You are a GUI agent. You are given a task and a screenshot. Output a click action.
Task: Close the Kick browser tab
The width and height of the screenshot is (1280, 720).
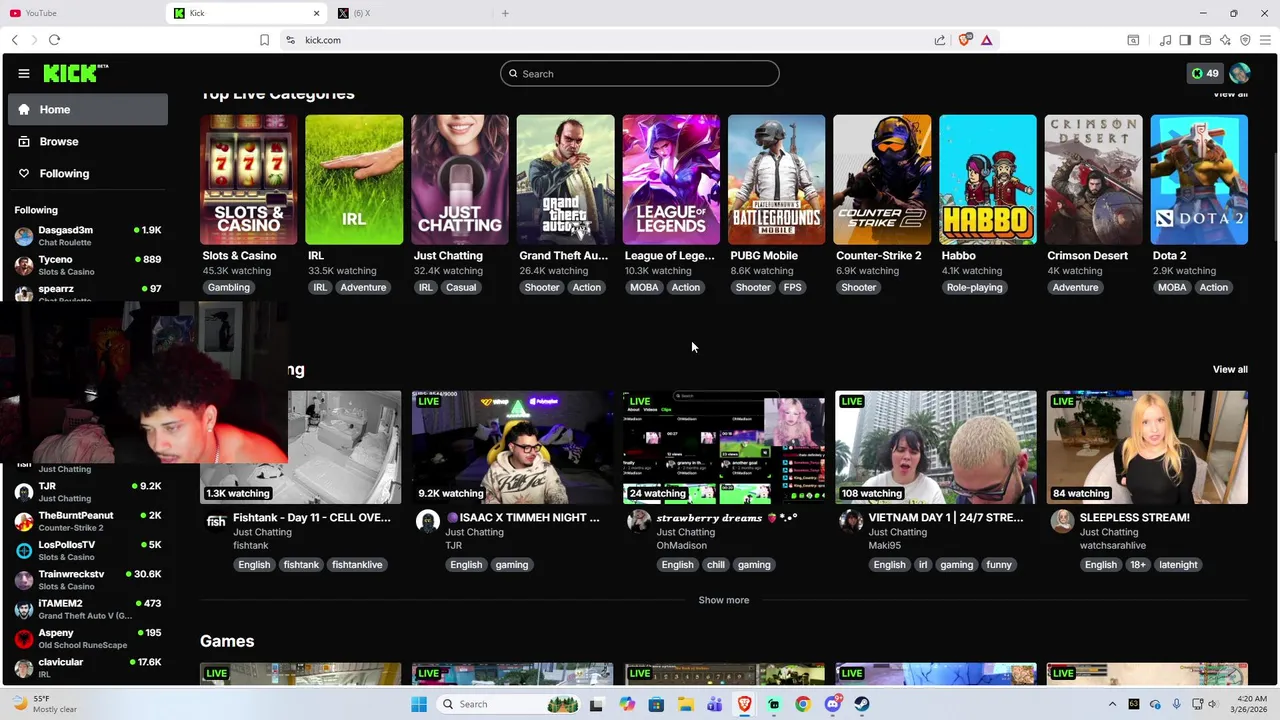tap(318, 13)
